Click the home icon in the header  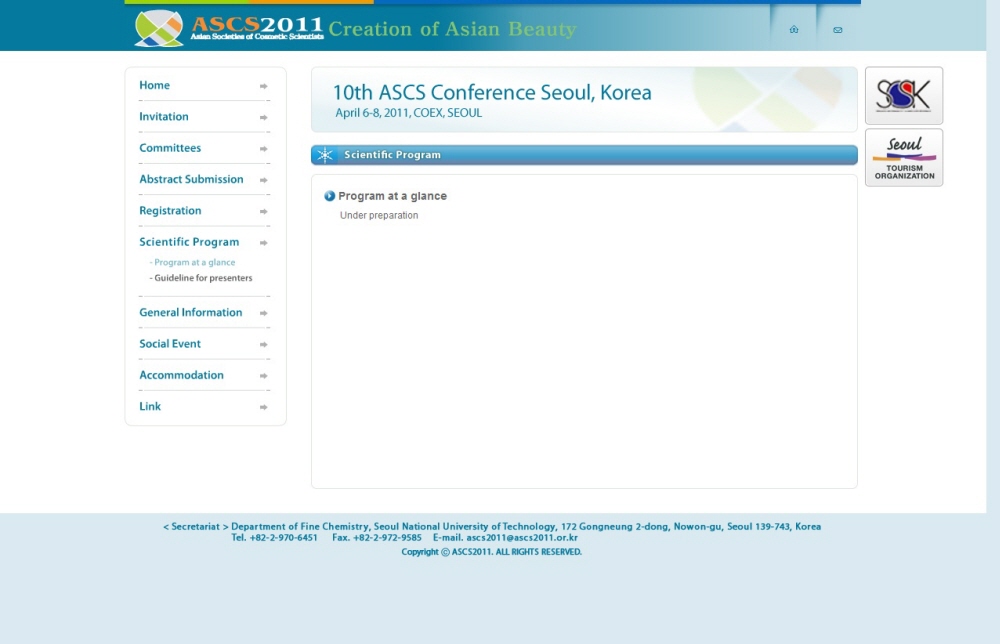[794, 30]
